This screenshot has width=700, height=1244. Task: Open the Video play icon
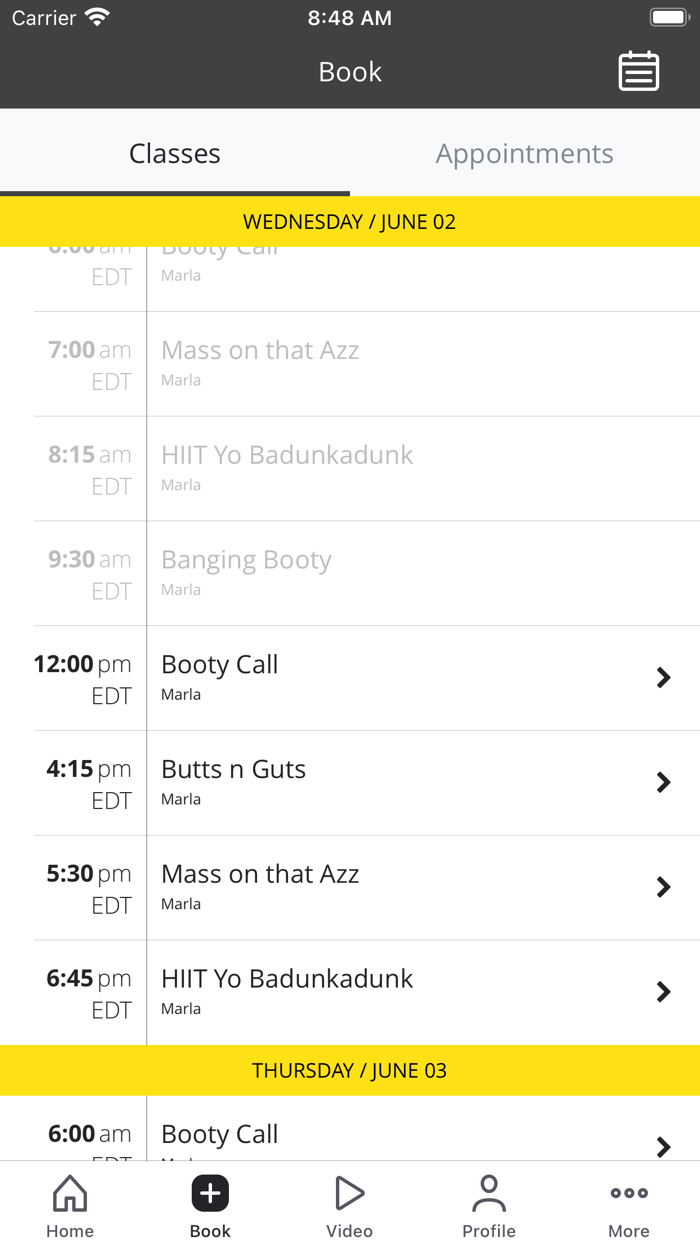coord(349,1193)
